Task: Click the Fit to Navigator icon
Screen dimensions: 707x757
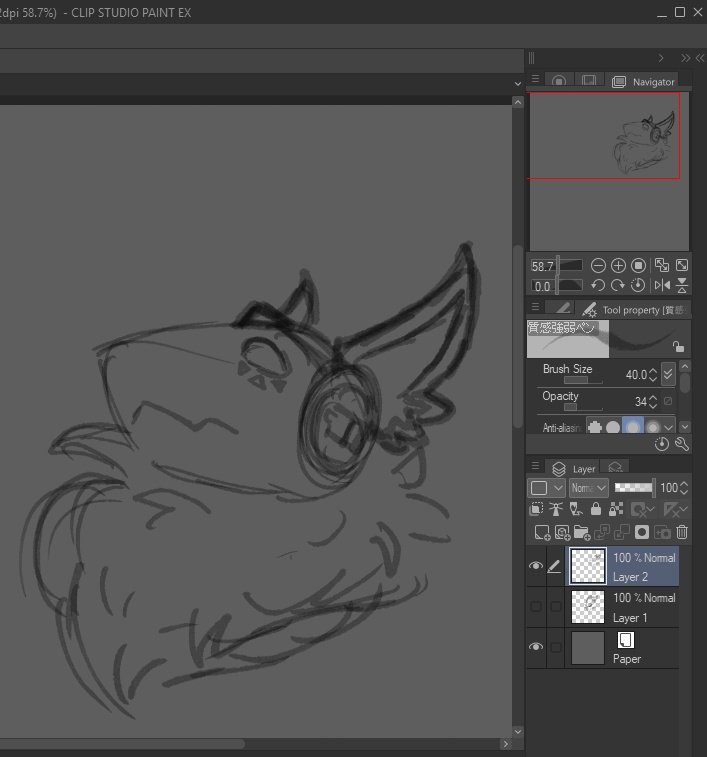Action: pos(662,265)
